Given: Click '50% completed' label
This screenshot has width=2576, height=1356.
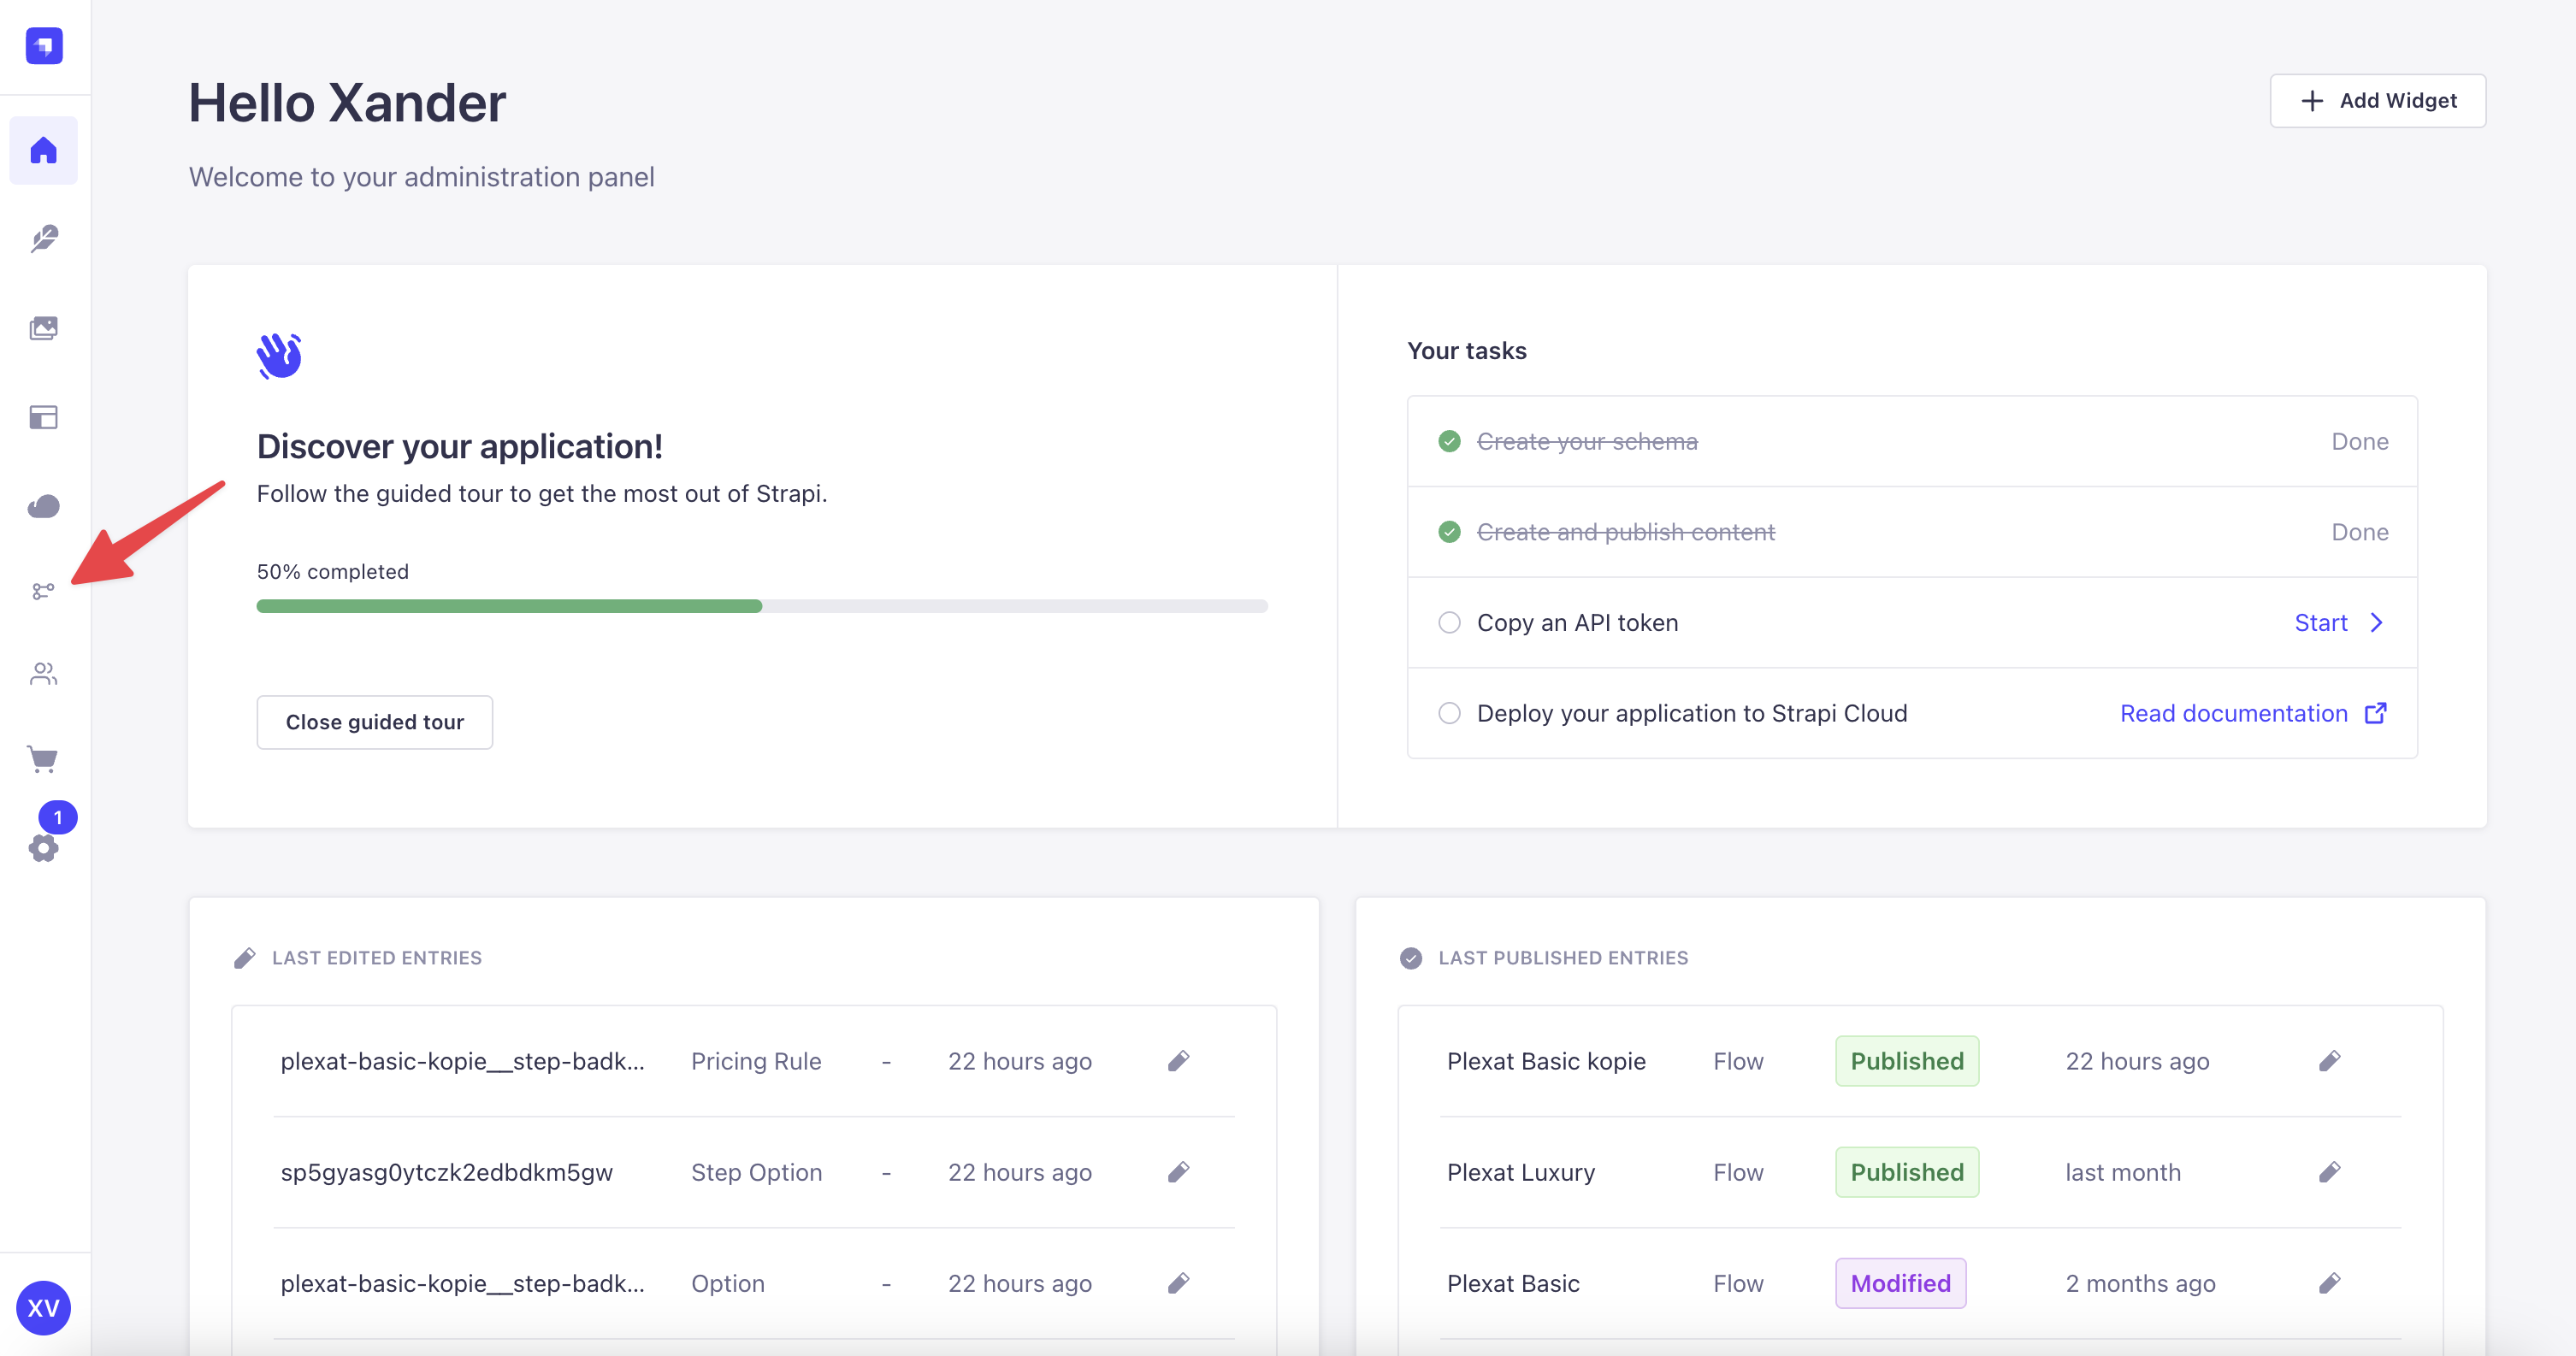Looking at the screenshot, I should pos(333,571).
